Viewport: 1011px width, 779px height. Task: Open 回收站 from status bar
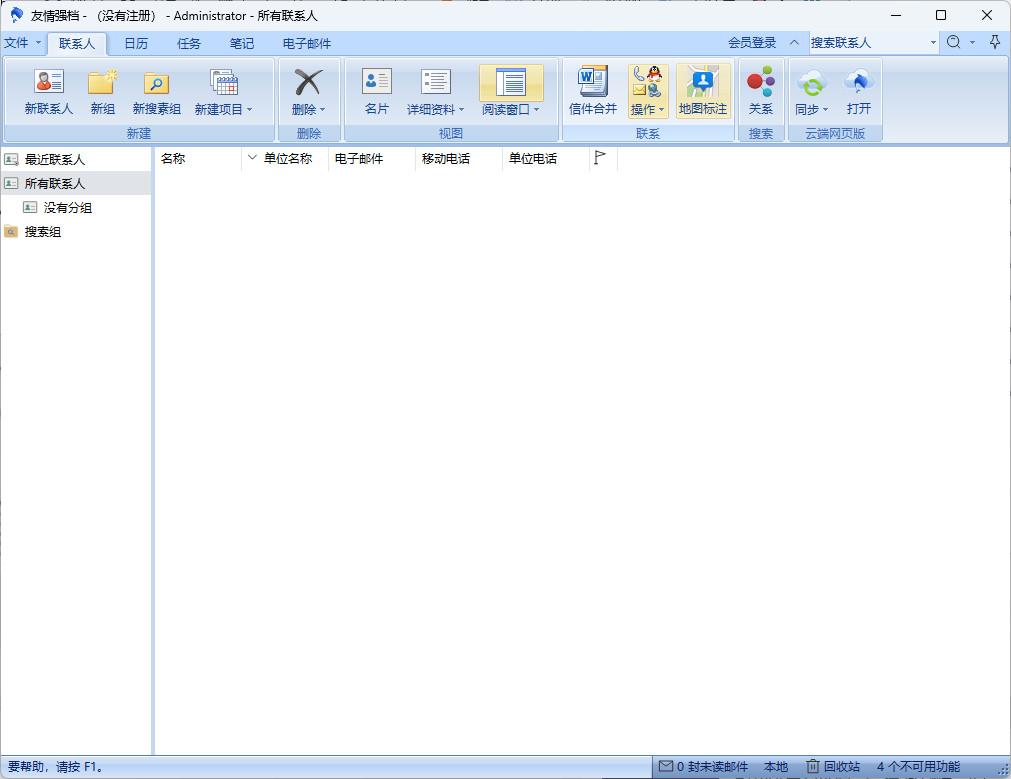pyautogui.click(x=833, y=767)
